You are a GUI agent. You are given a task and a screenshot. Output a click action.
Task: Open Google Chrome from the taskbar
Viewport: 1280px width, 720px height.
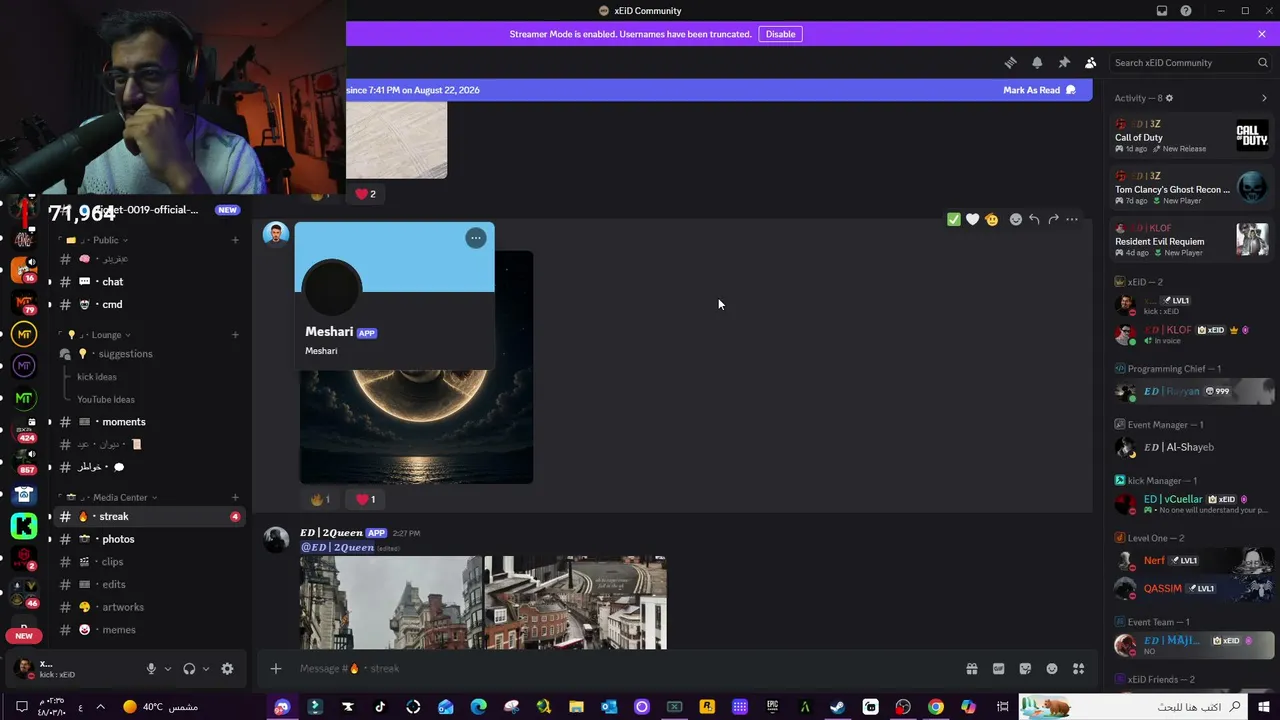[x=935, y=707]
